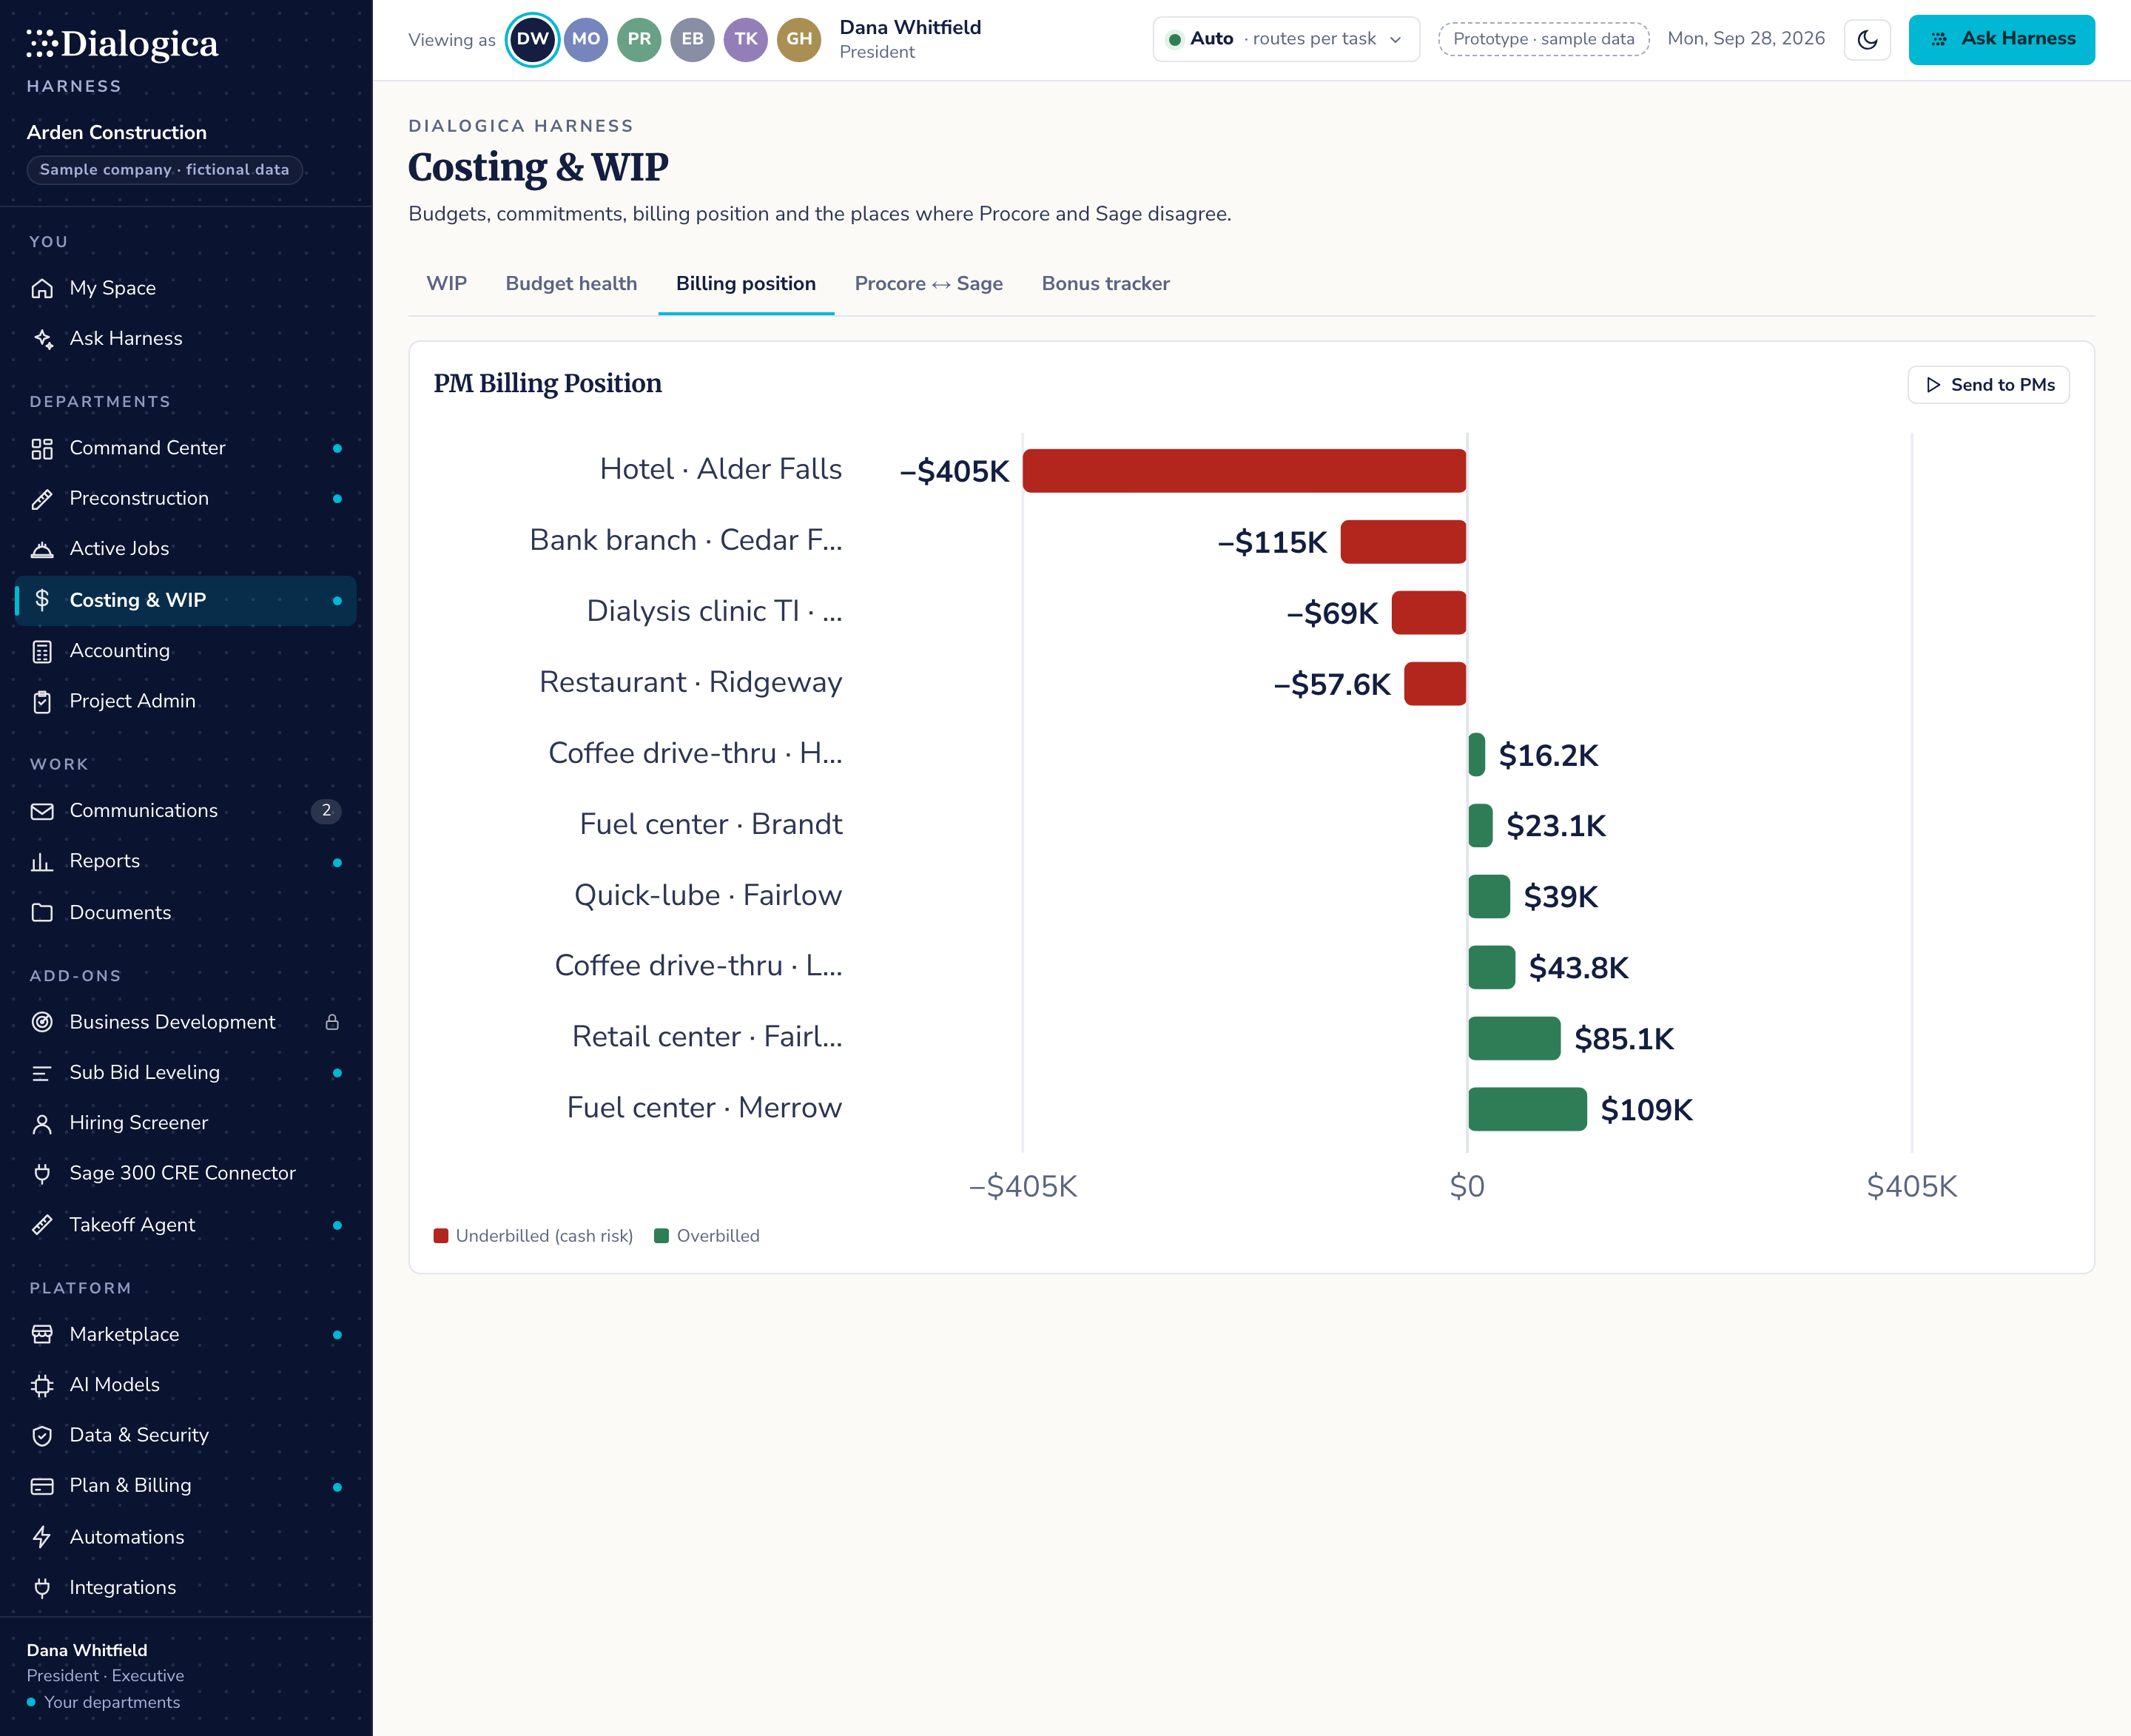
Task: Expand the Auto routes per task dropdown
Action: pos(1286,39)
